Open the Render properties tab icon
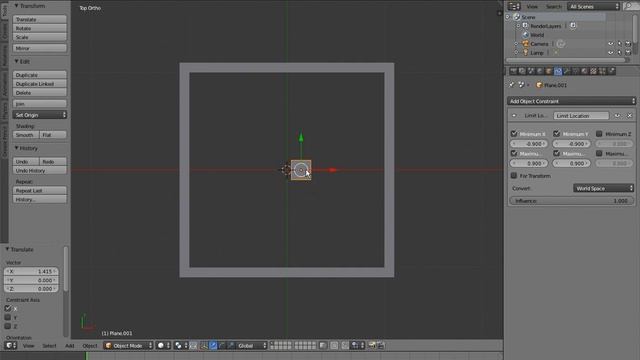Image resolution: width=640 pixels, height=360 pixels. (513, 71)
